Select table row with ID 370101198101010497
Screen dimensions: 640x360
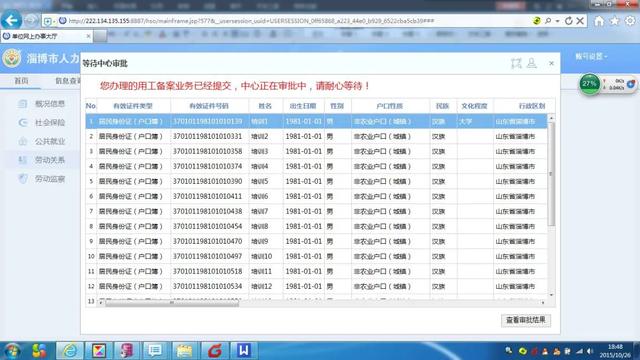(x=316, y=256)
